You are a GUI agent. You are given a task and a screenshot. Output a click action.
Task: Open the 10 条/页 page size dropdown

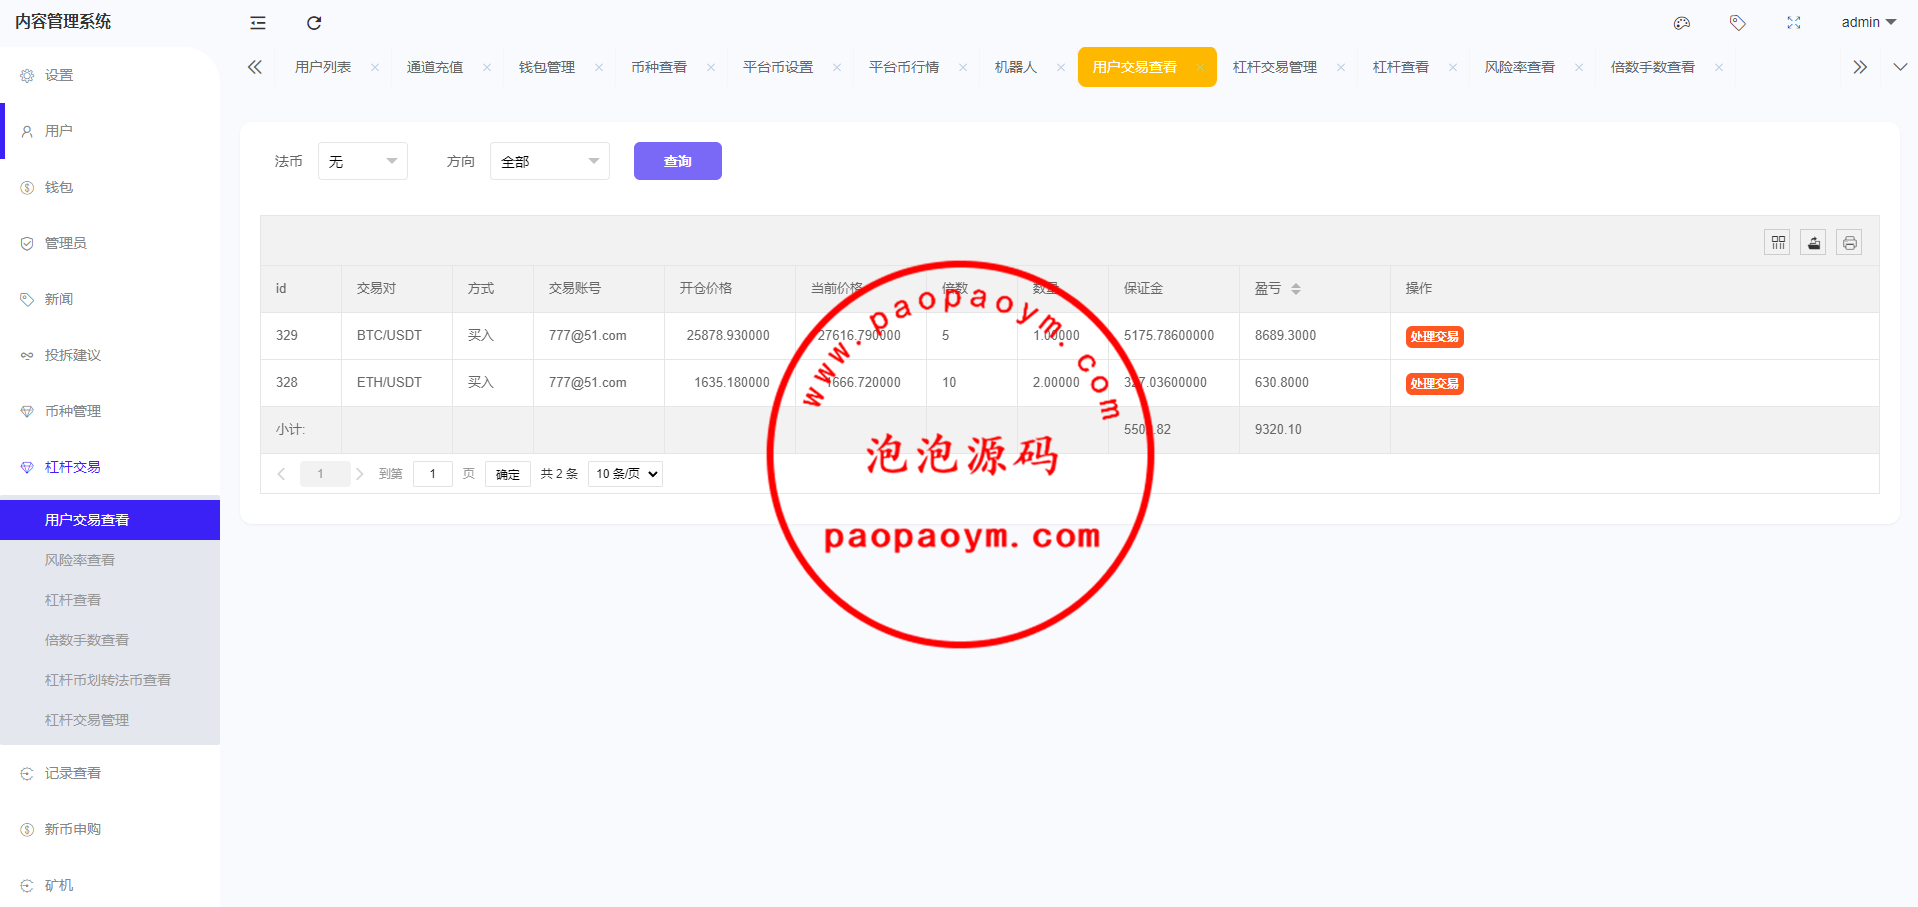click(625, 474)
